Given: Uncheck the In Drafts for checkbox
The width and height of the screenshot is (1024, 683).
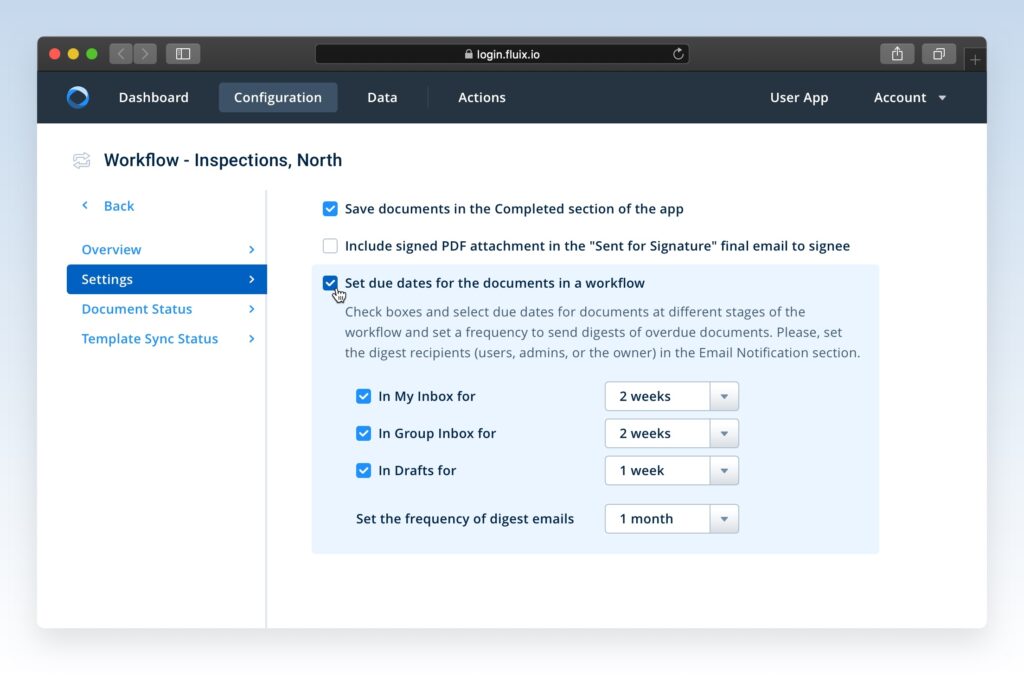Looking at the screenshot, I should [x=364, y=470].
